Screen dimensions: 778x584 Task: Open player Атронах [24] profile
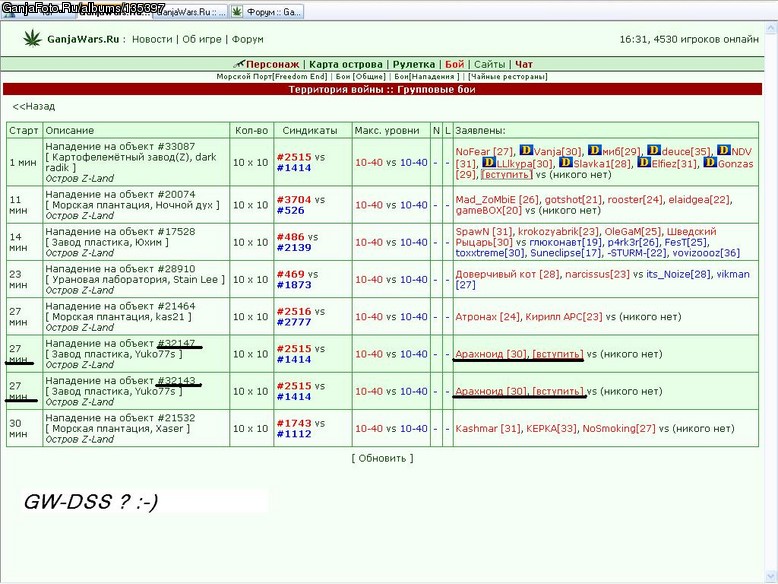(x=488, y=317)
